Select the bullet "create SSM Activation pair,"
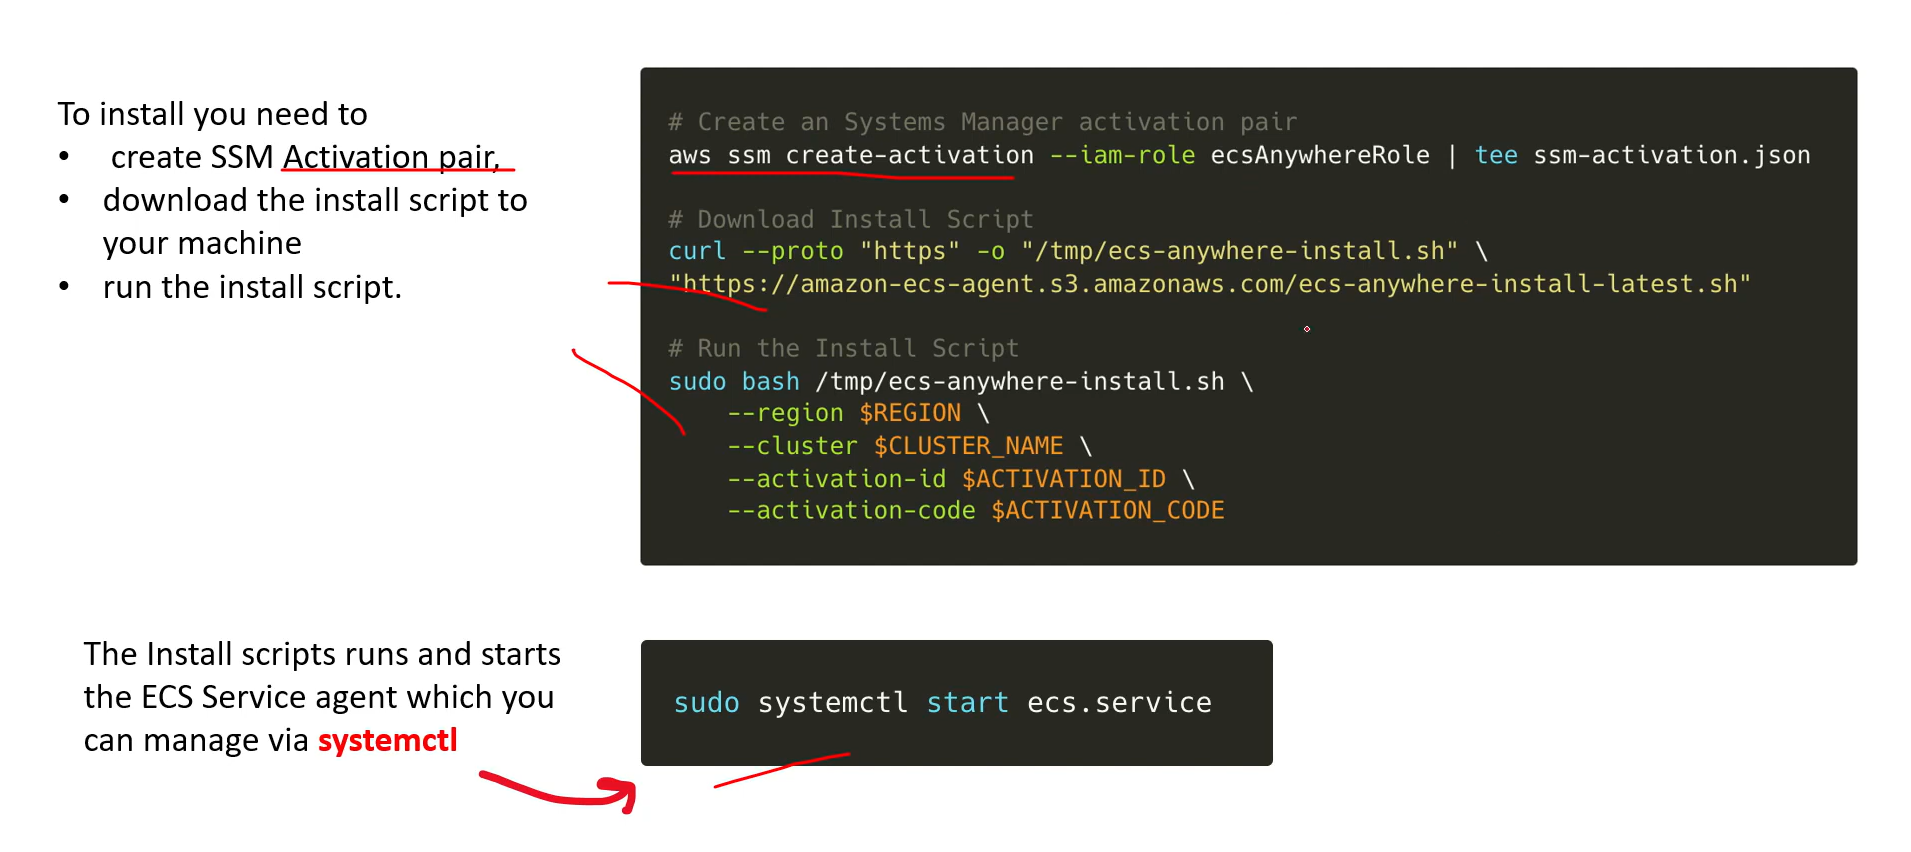The image size is (1911, 852). (305, 157)
